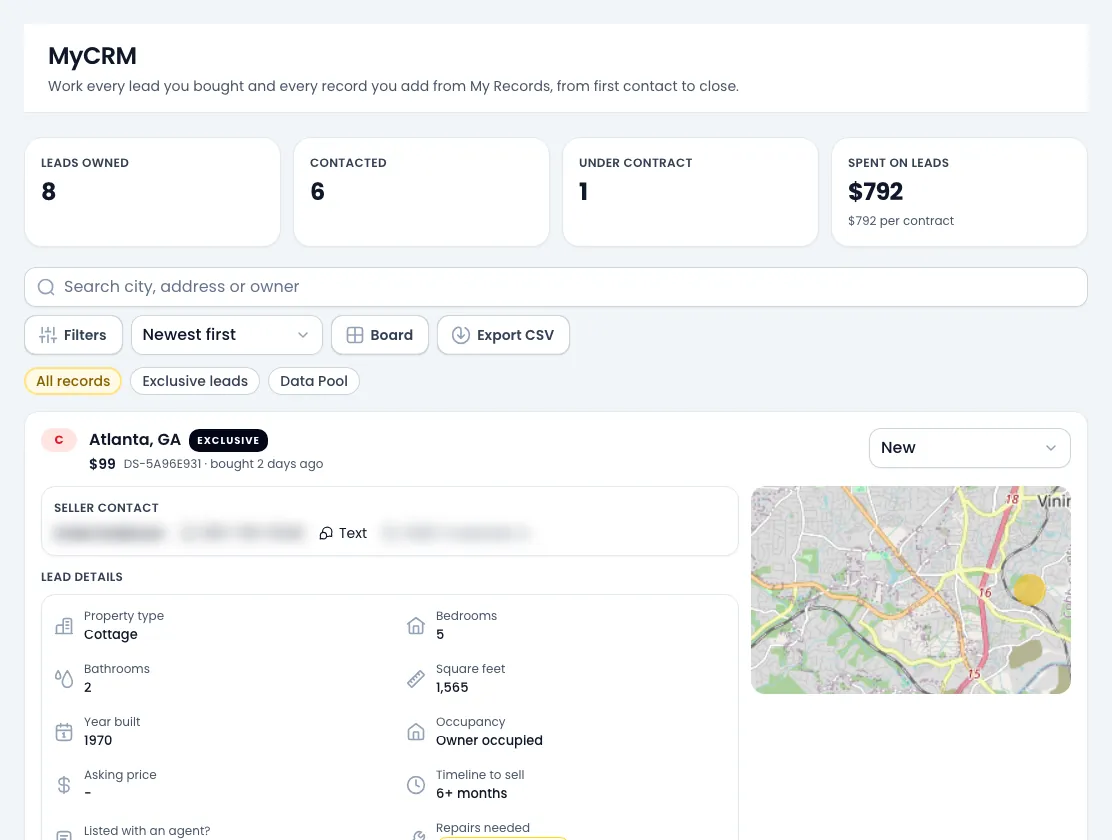
Task: Click the 'LEAD DETAILS' heading
Action: tap(82, 577)
